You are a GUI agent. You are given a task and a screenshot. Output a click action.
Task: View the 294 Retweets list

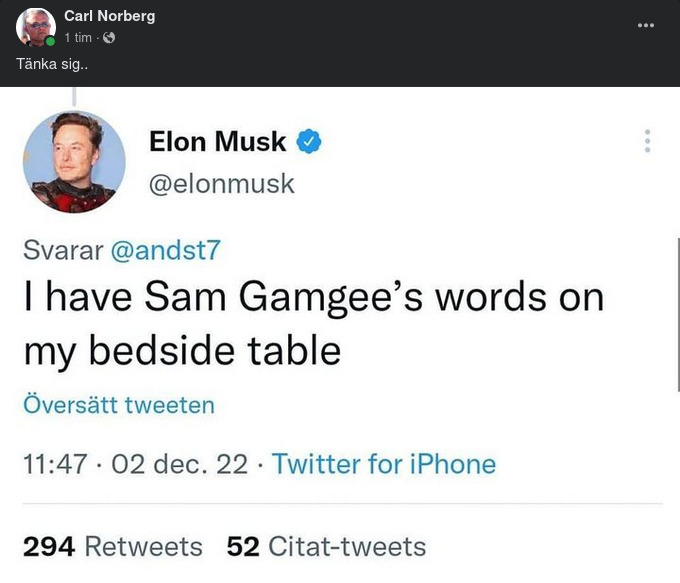tap(112, 546)
